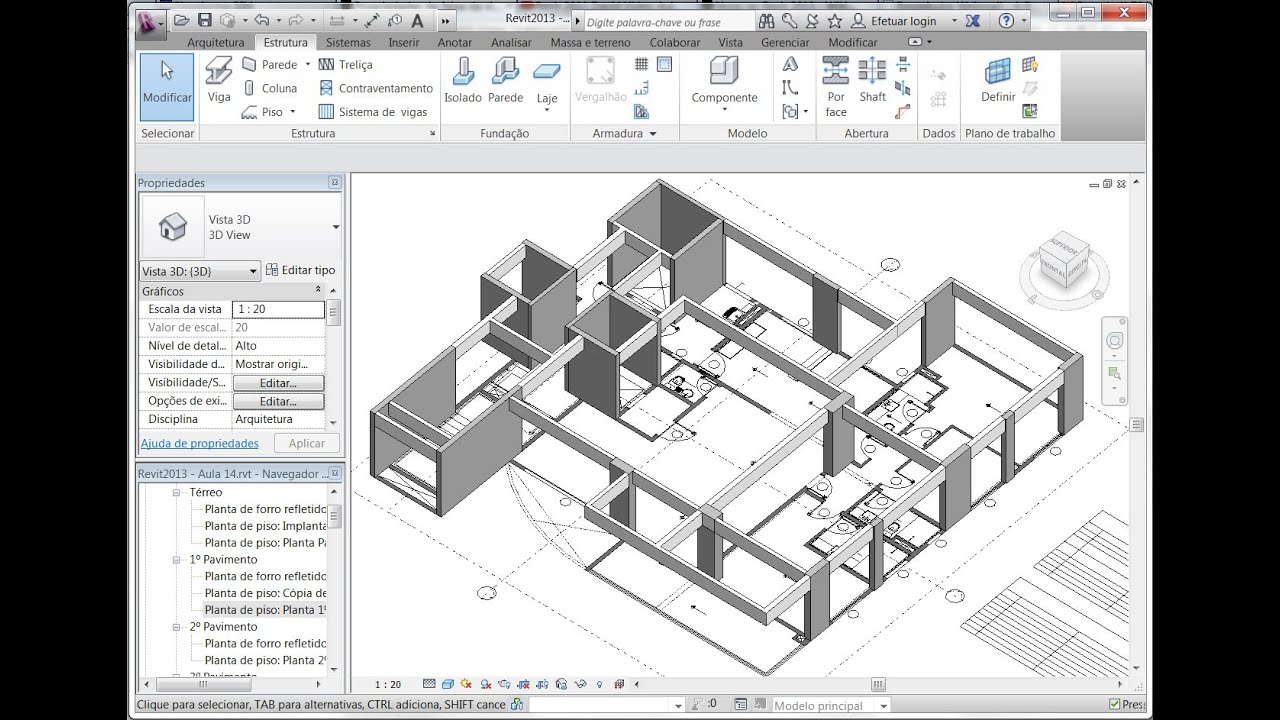The width and height of the screenshot is (1280, 720).
Task: Open the Ajuda de propriedades link
Action: [199, 443]
